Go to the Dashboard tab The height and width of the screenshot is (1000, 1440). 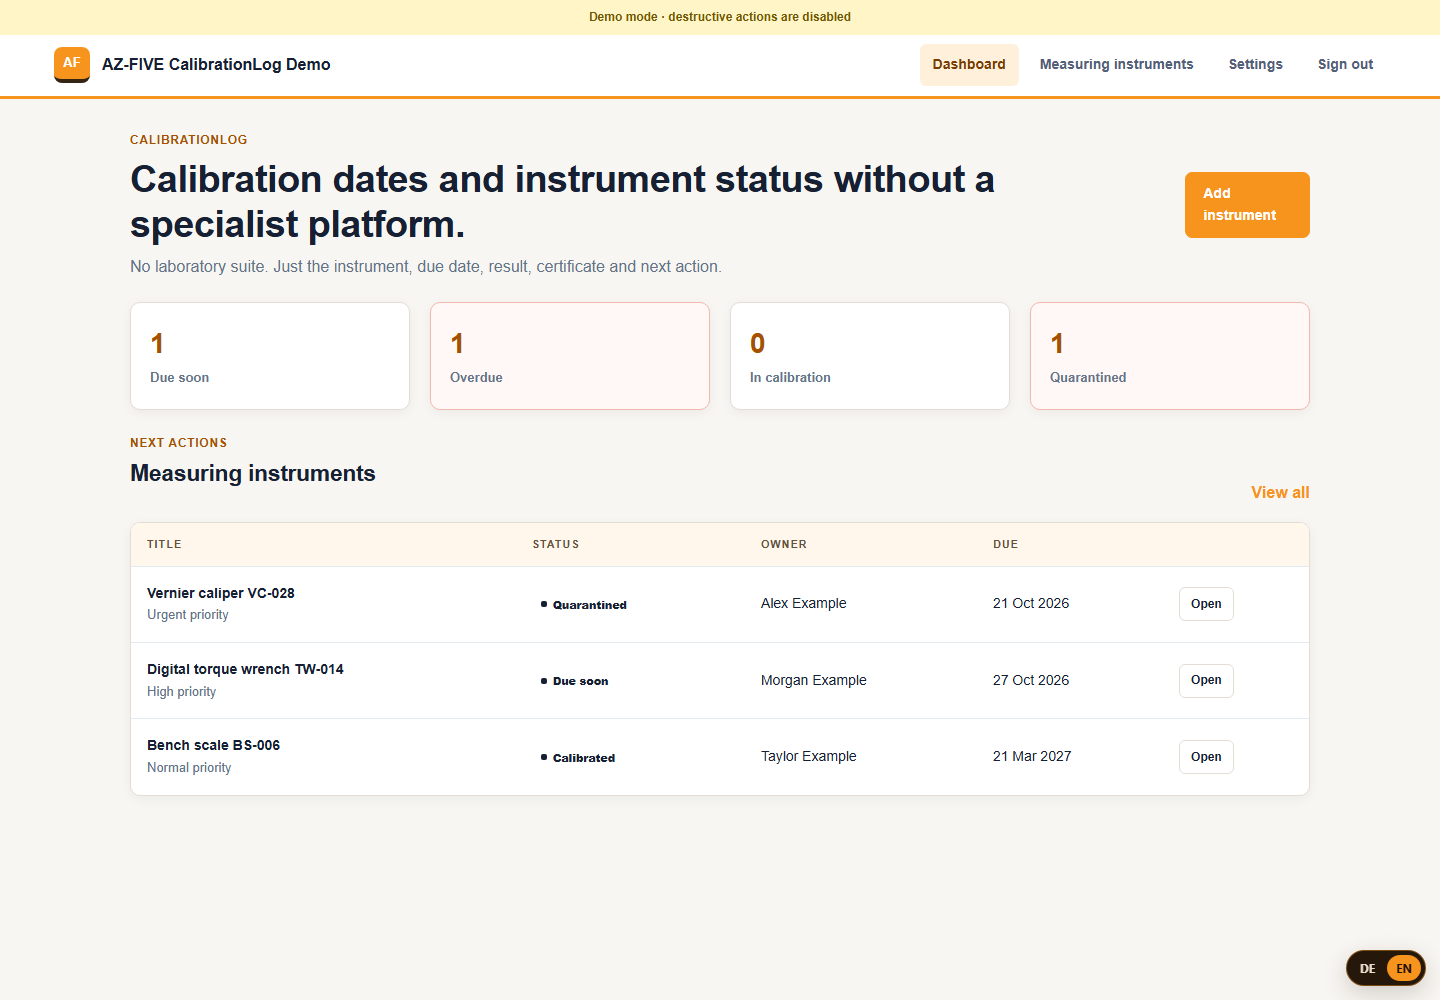click(x=969, y=64)
